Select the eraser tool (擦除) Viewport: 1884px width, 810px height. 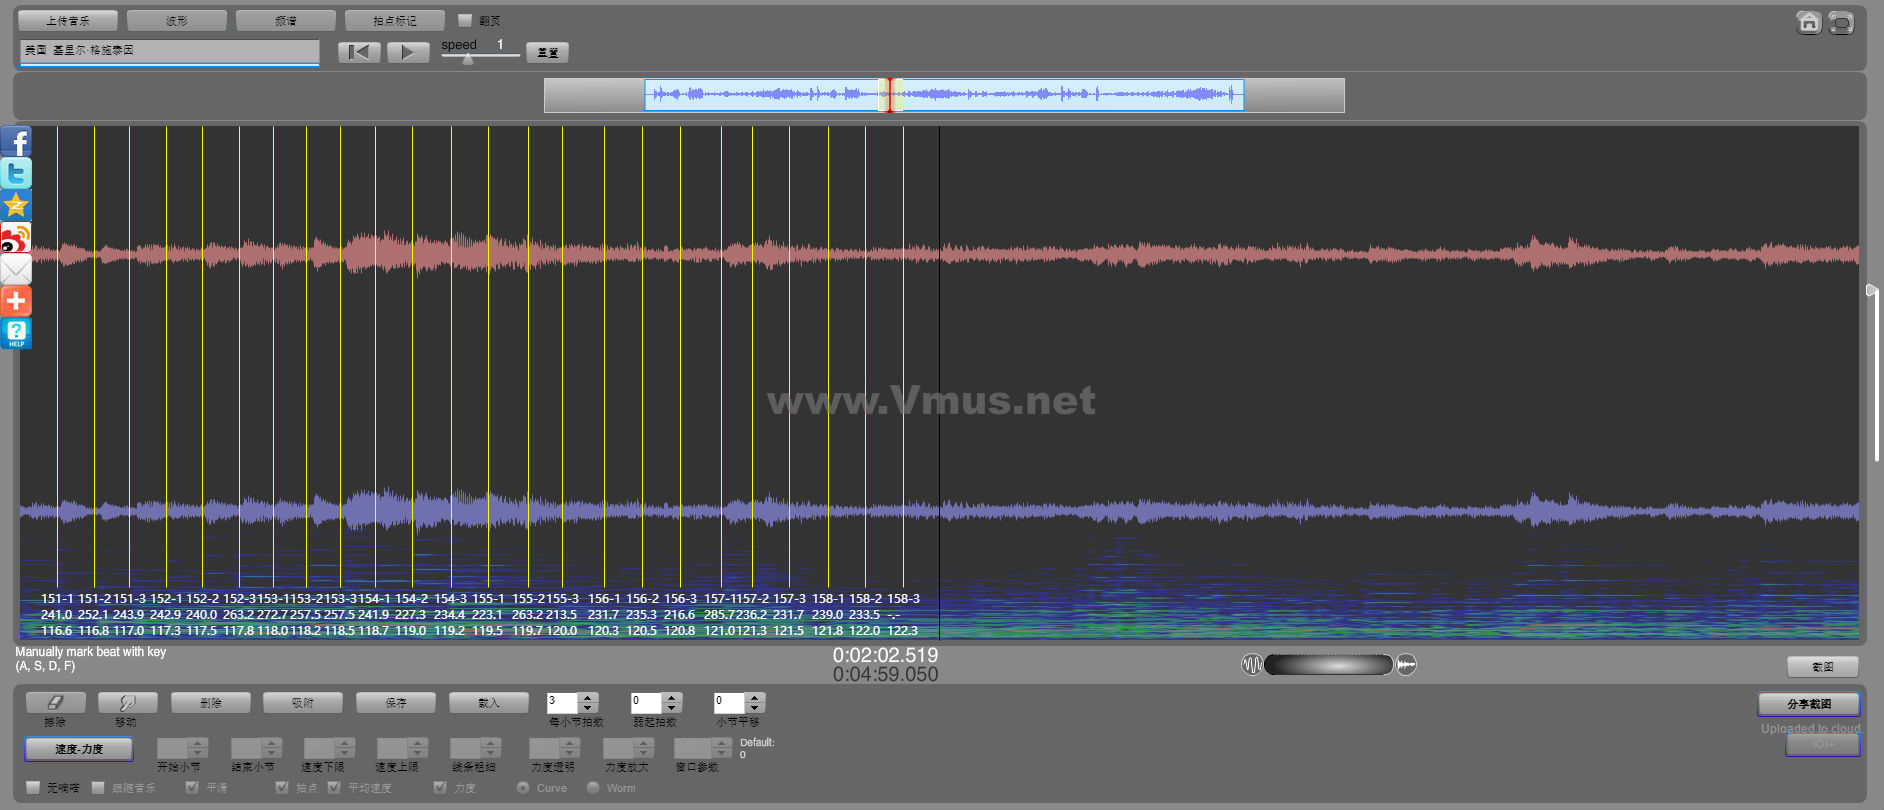[x=55, y=703]
